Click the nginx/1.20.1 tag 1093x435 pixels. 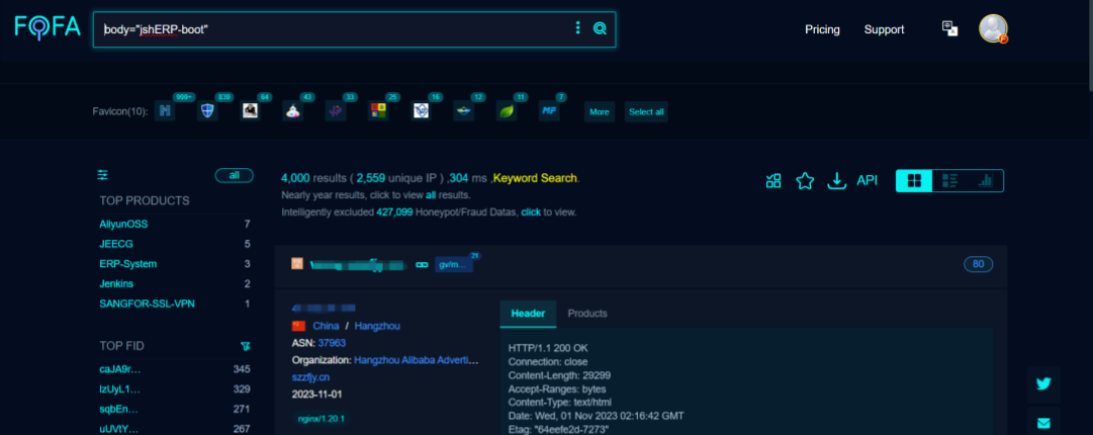point(321,419)
